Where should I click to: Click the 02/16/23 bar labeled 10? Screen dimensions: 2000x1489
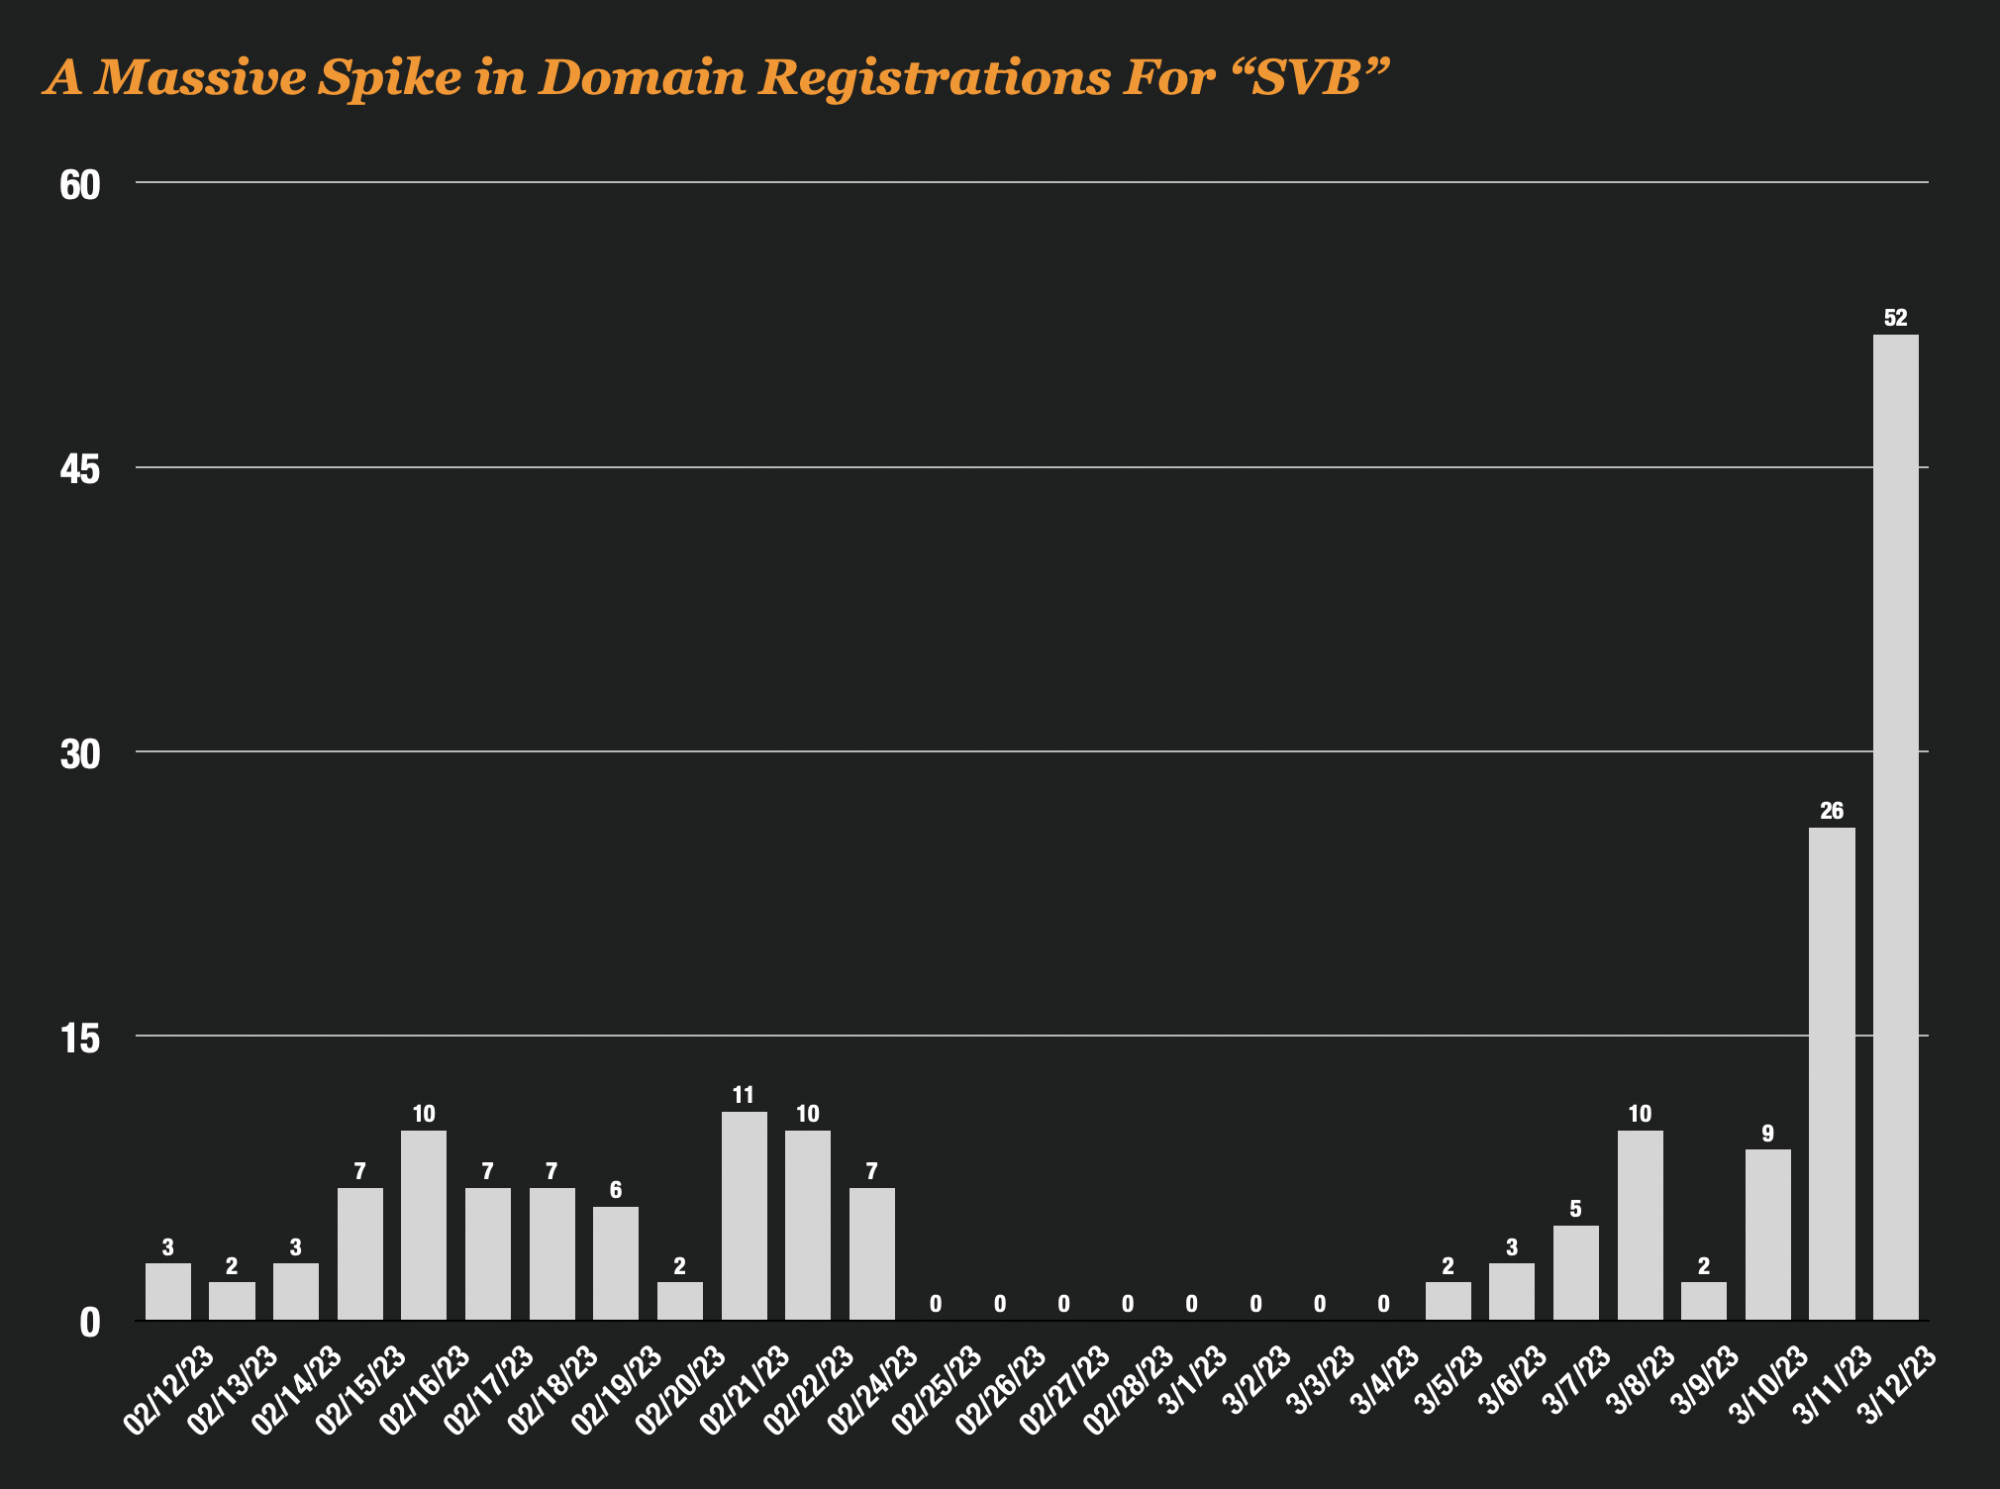424,1225
